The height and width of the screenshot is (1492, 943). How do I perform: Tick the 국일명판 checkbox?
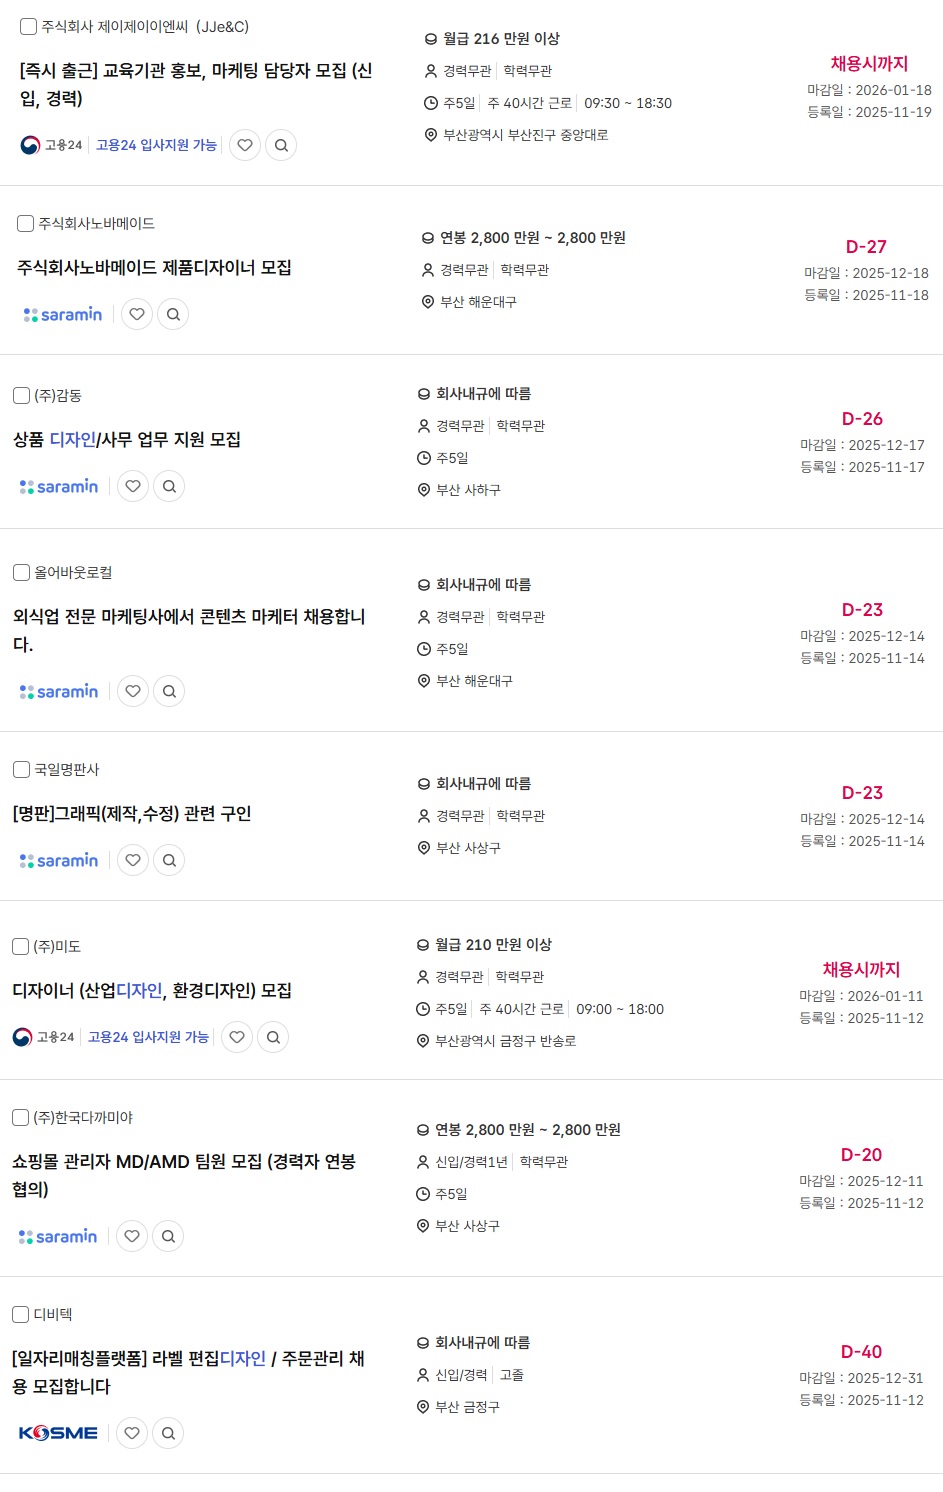click(21, 769)
